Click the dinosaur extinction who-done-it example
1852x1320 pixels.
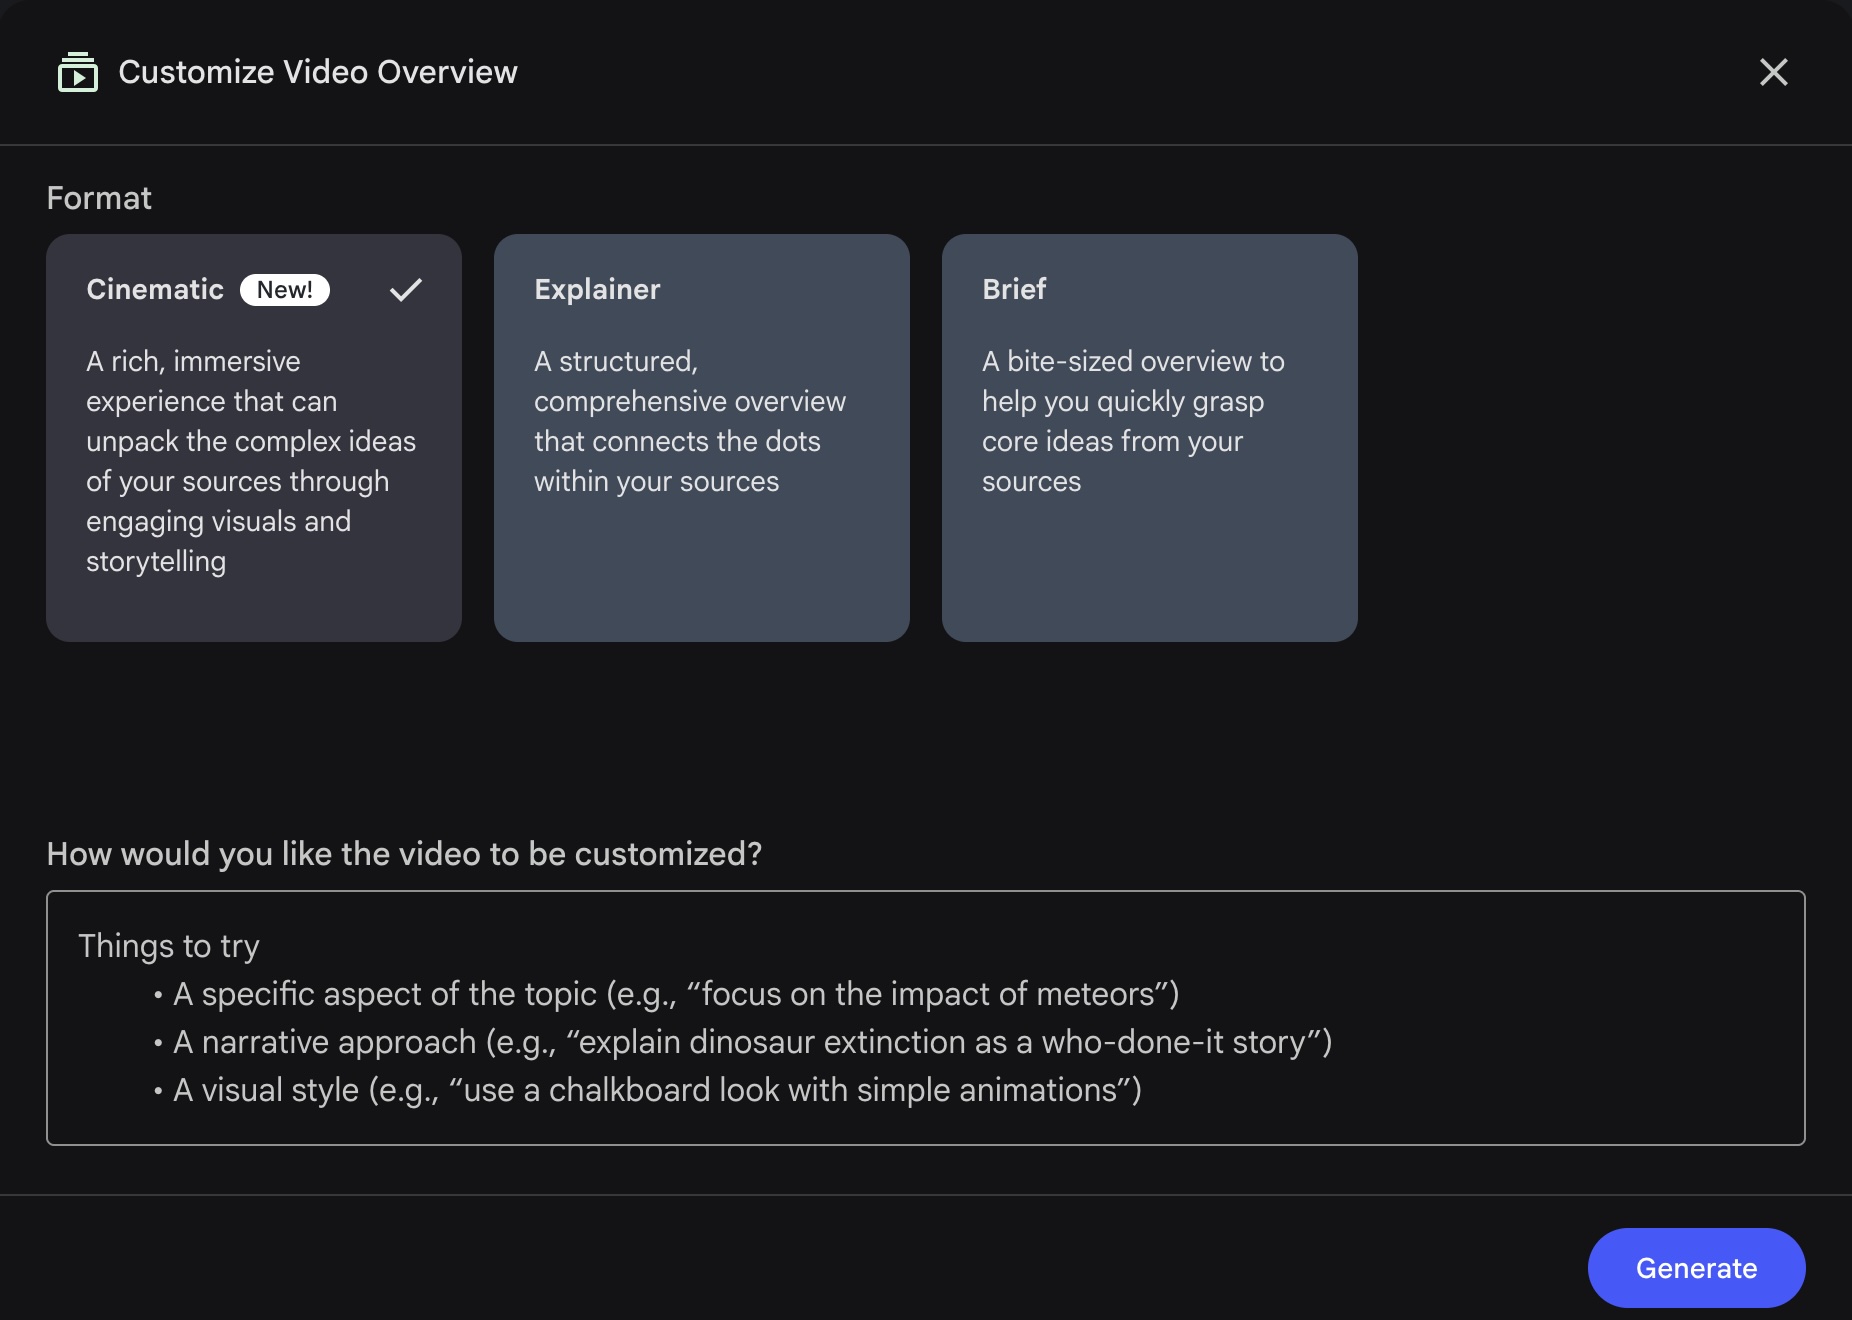pyautogui.click(x=742, y=1041)
